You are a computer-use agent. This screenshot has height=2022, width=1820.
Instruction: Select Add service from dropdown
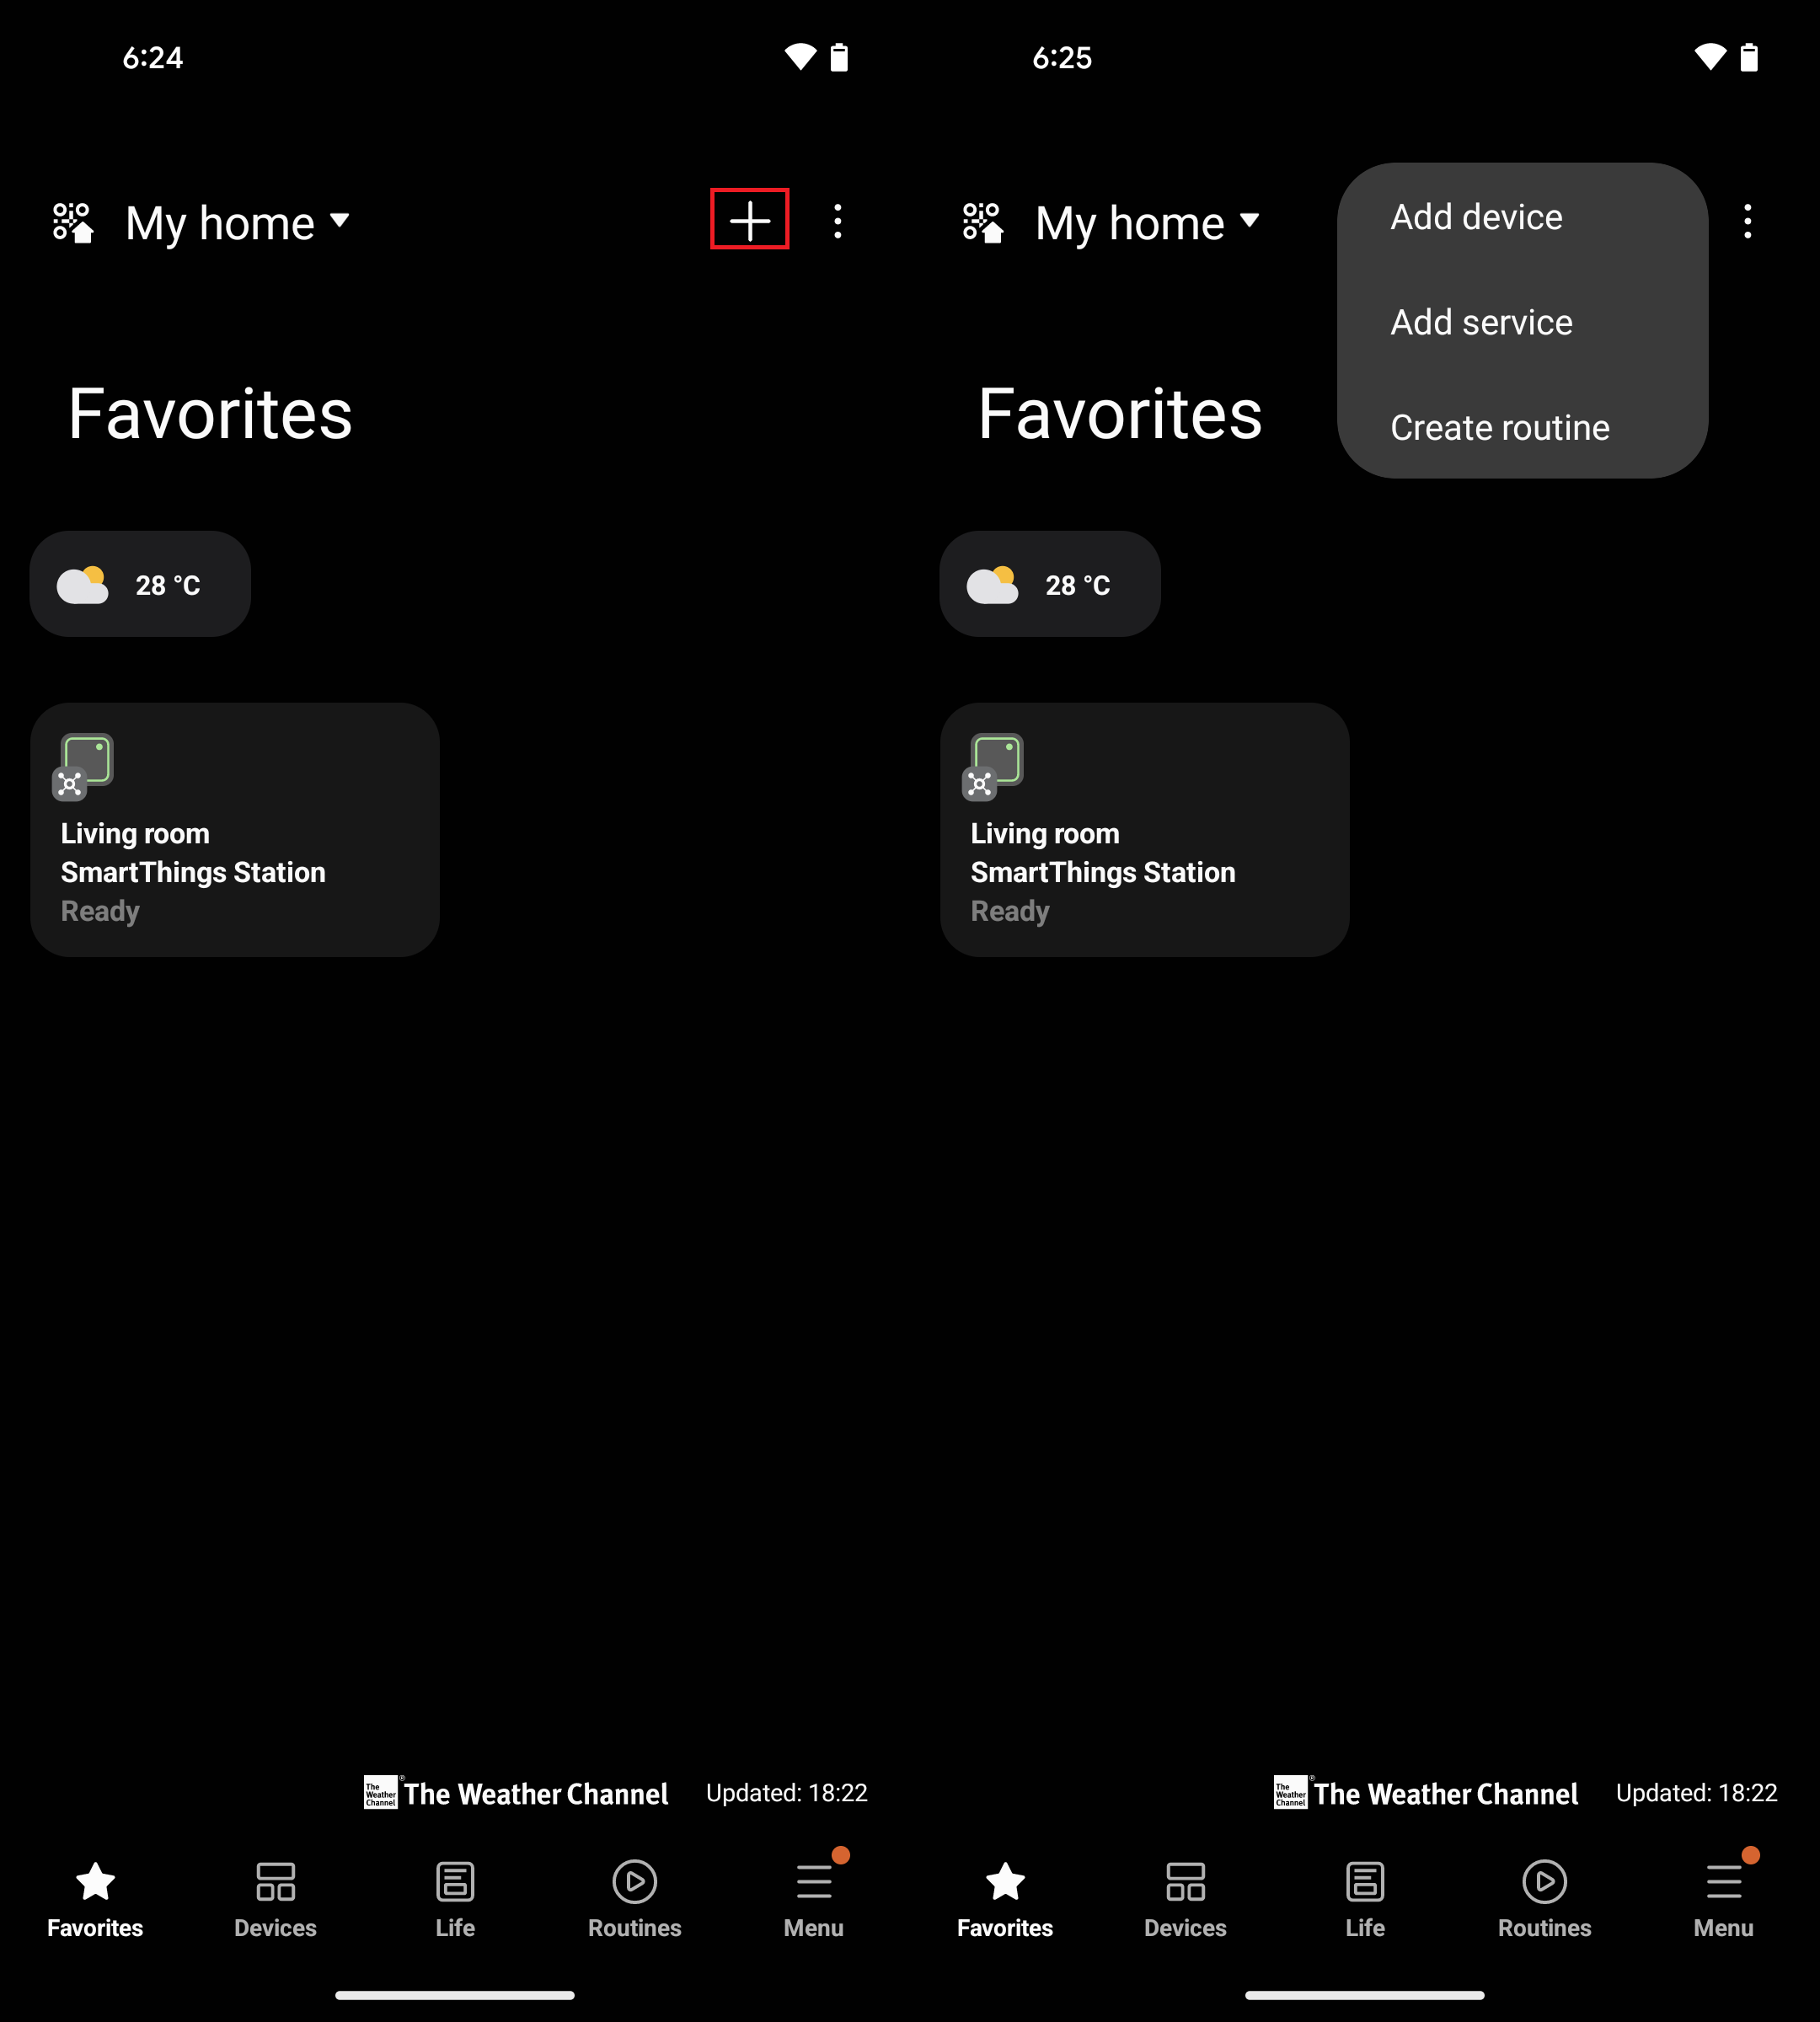pyautogui.click(x=1483, y=322)
